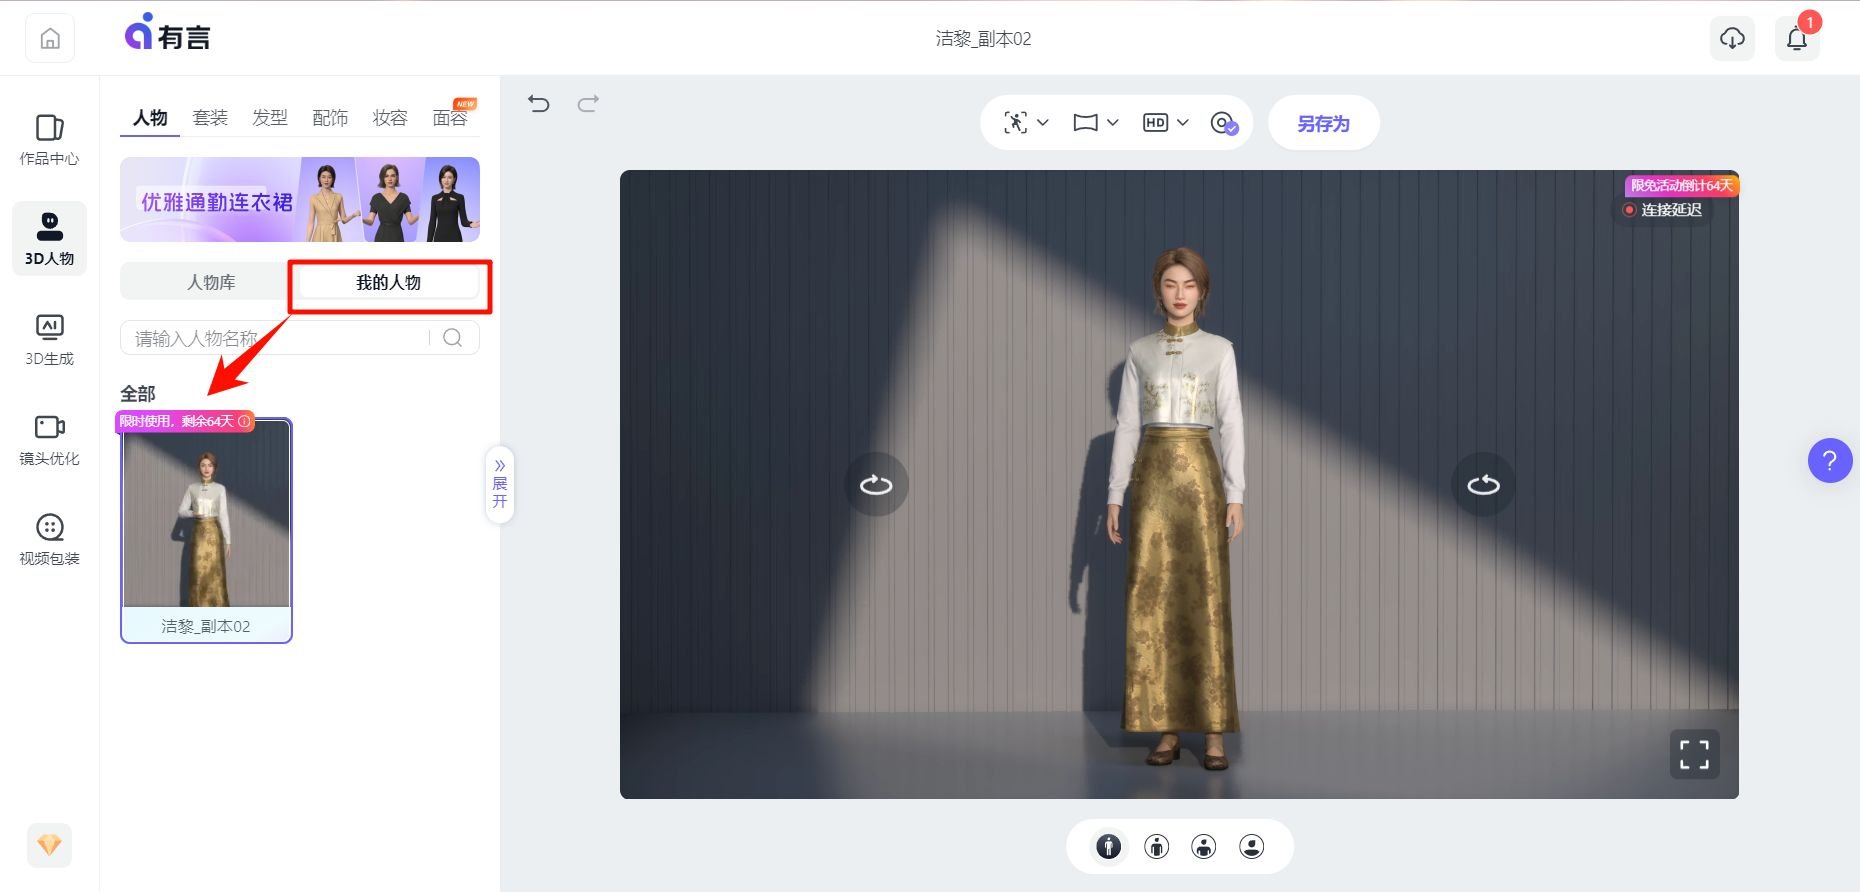The width and height of the screenshot is (1860, 892).
Task: Open the 作品中心 sidebar section
Action: click(x=49, y=139)
